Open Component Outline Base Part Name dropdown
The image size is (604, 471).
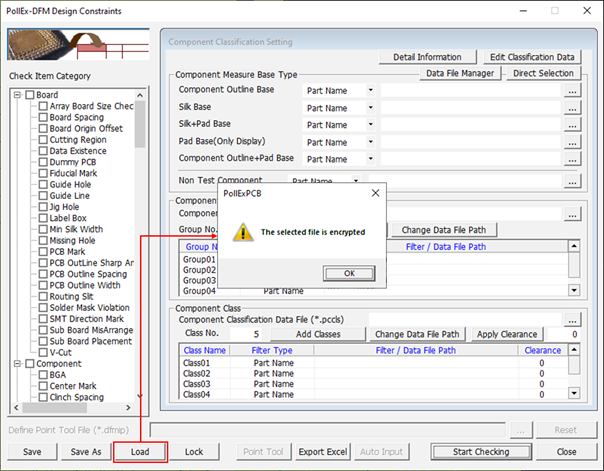click(x=370, y=91)
